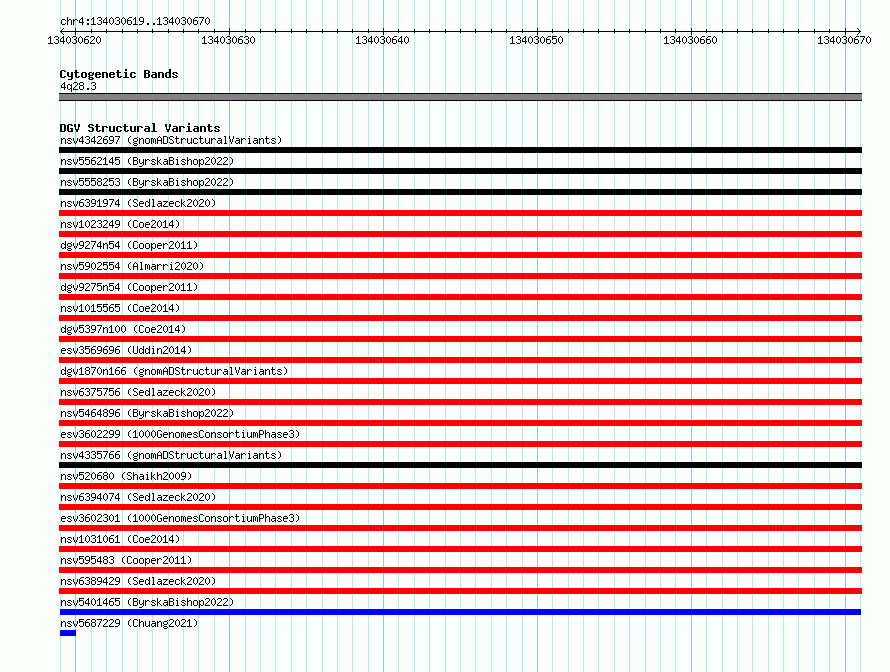Open variant dgv5397n100 (Coe2014)
890x672 pixels.
123,329
